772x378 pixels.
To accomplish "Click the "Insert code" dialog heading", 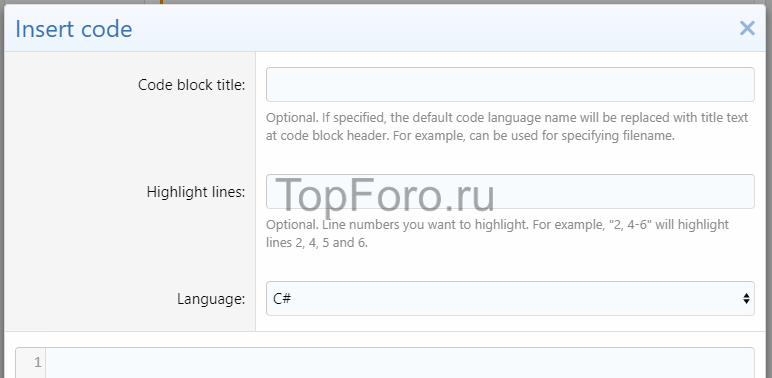I will [74, 29].
